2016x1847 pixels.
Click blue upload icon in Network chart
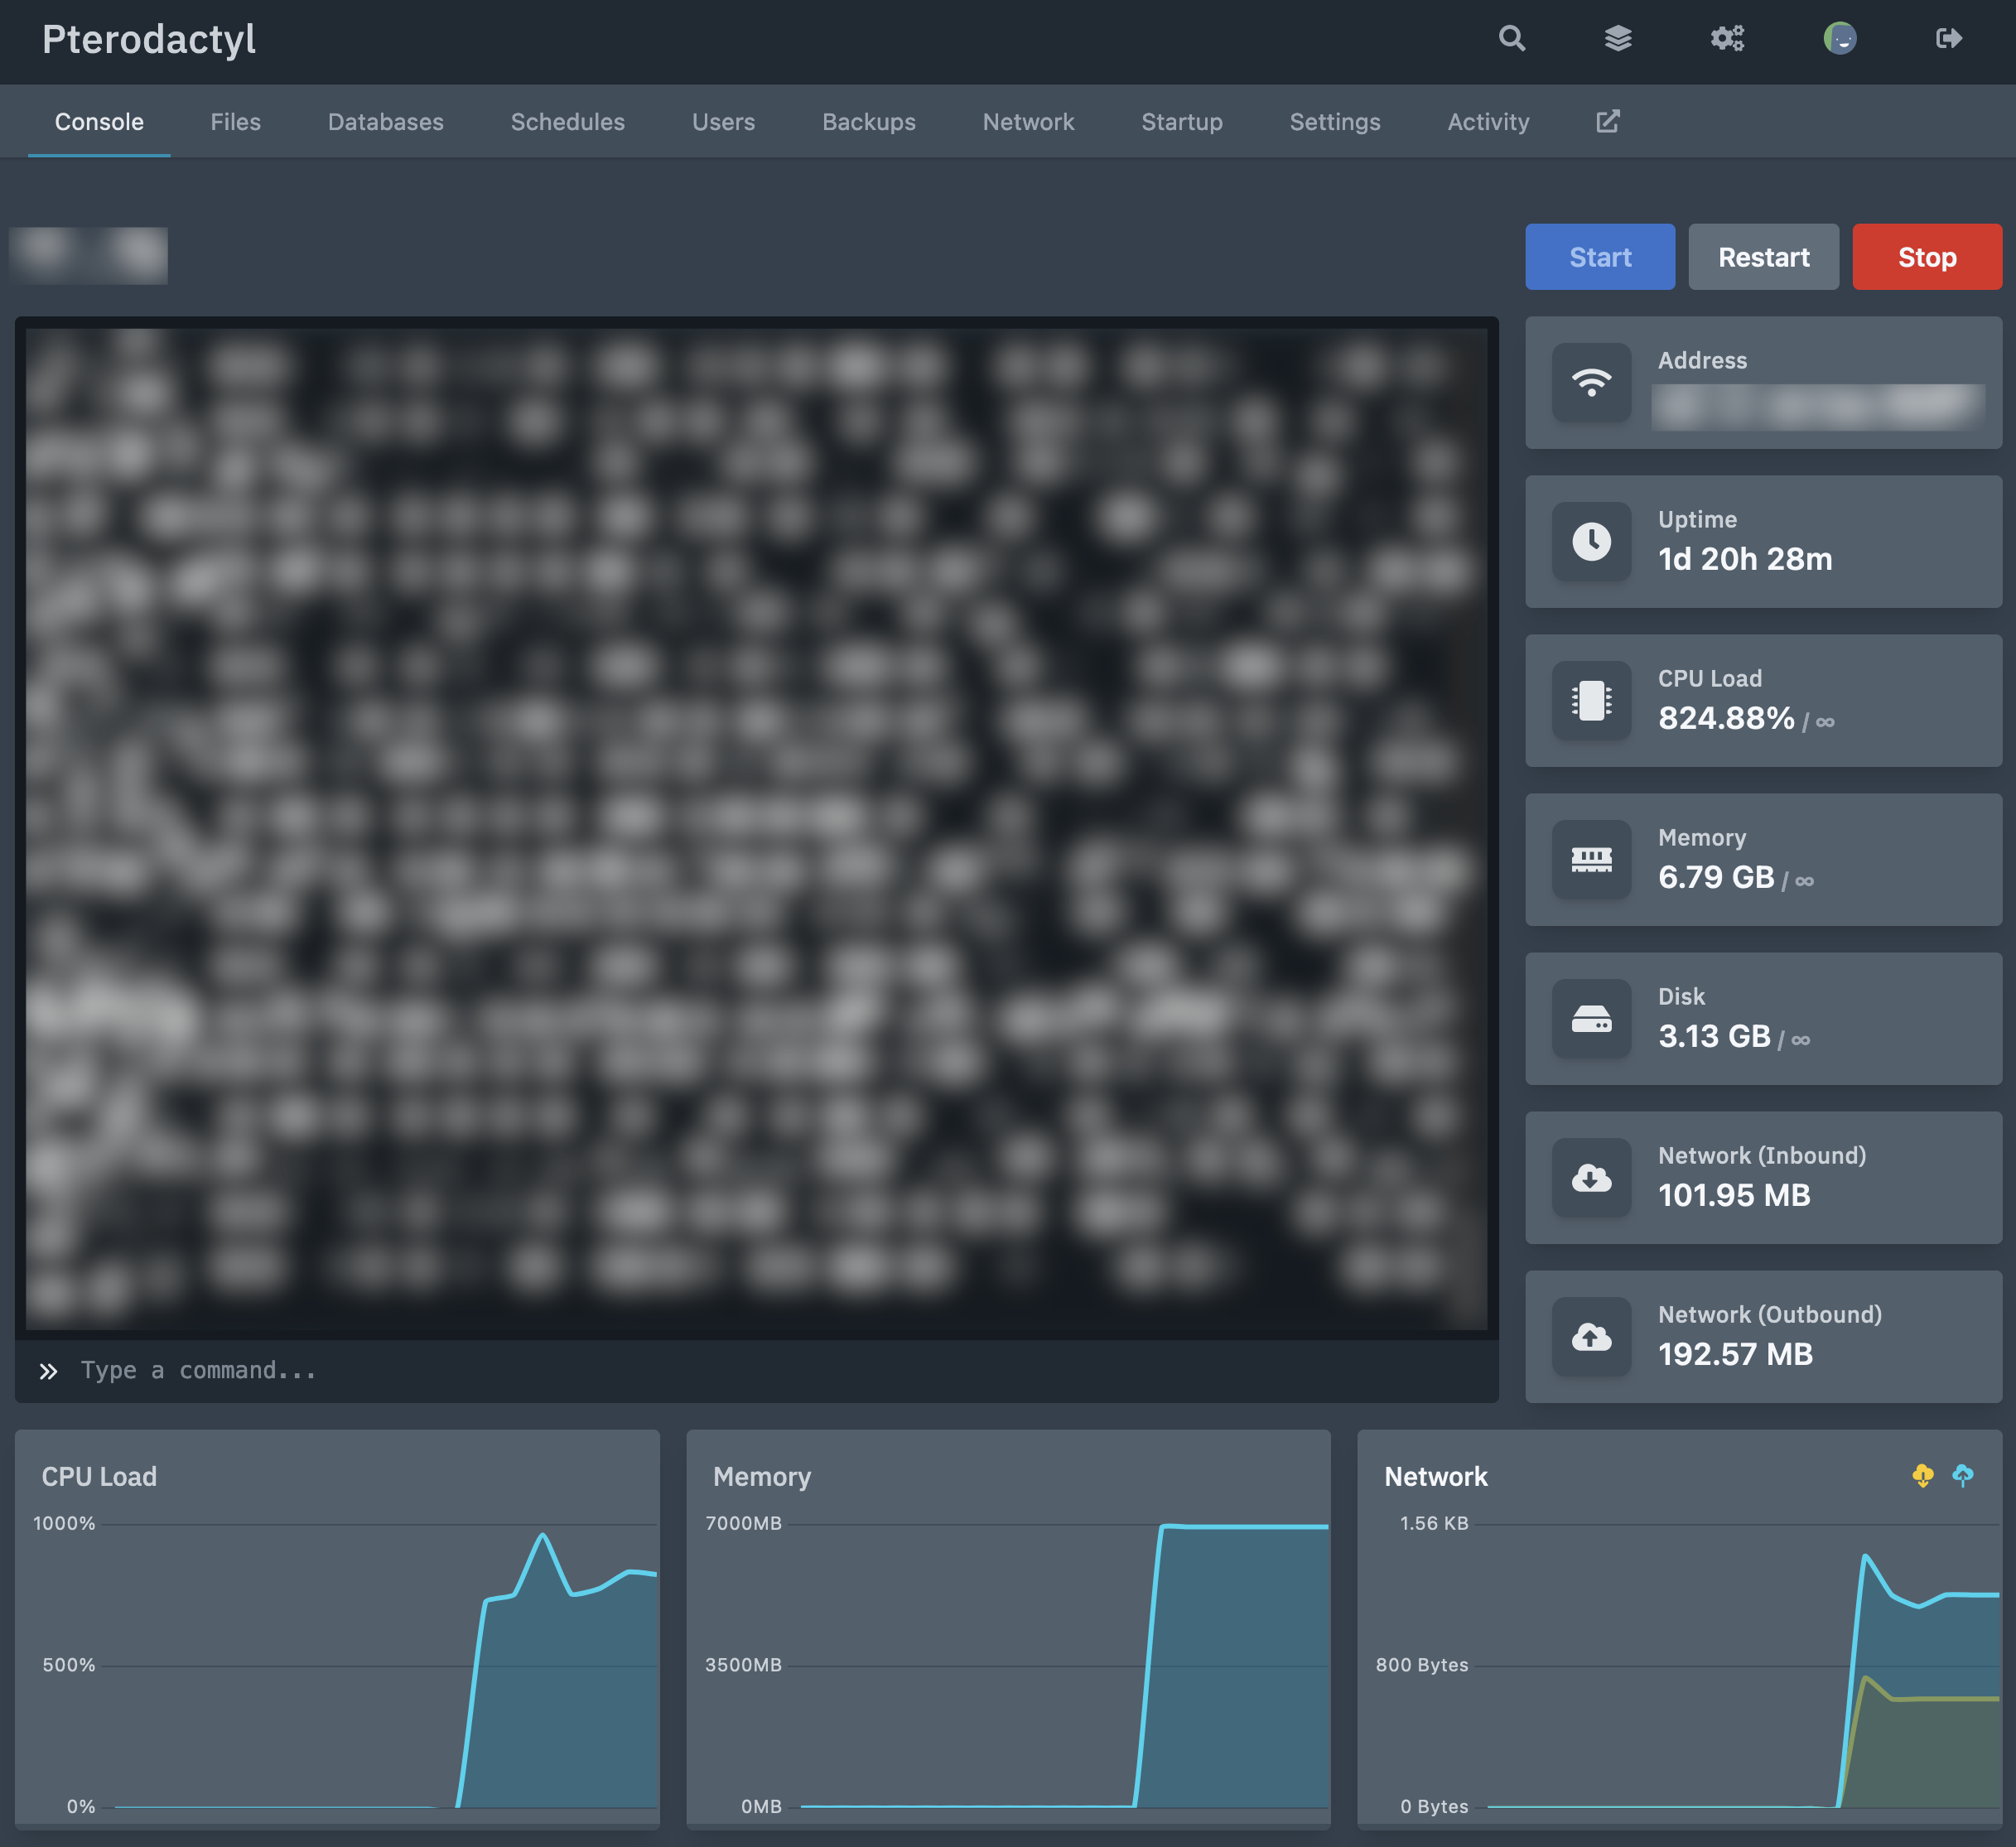(1963, 1476)
